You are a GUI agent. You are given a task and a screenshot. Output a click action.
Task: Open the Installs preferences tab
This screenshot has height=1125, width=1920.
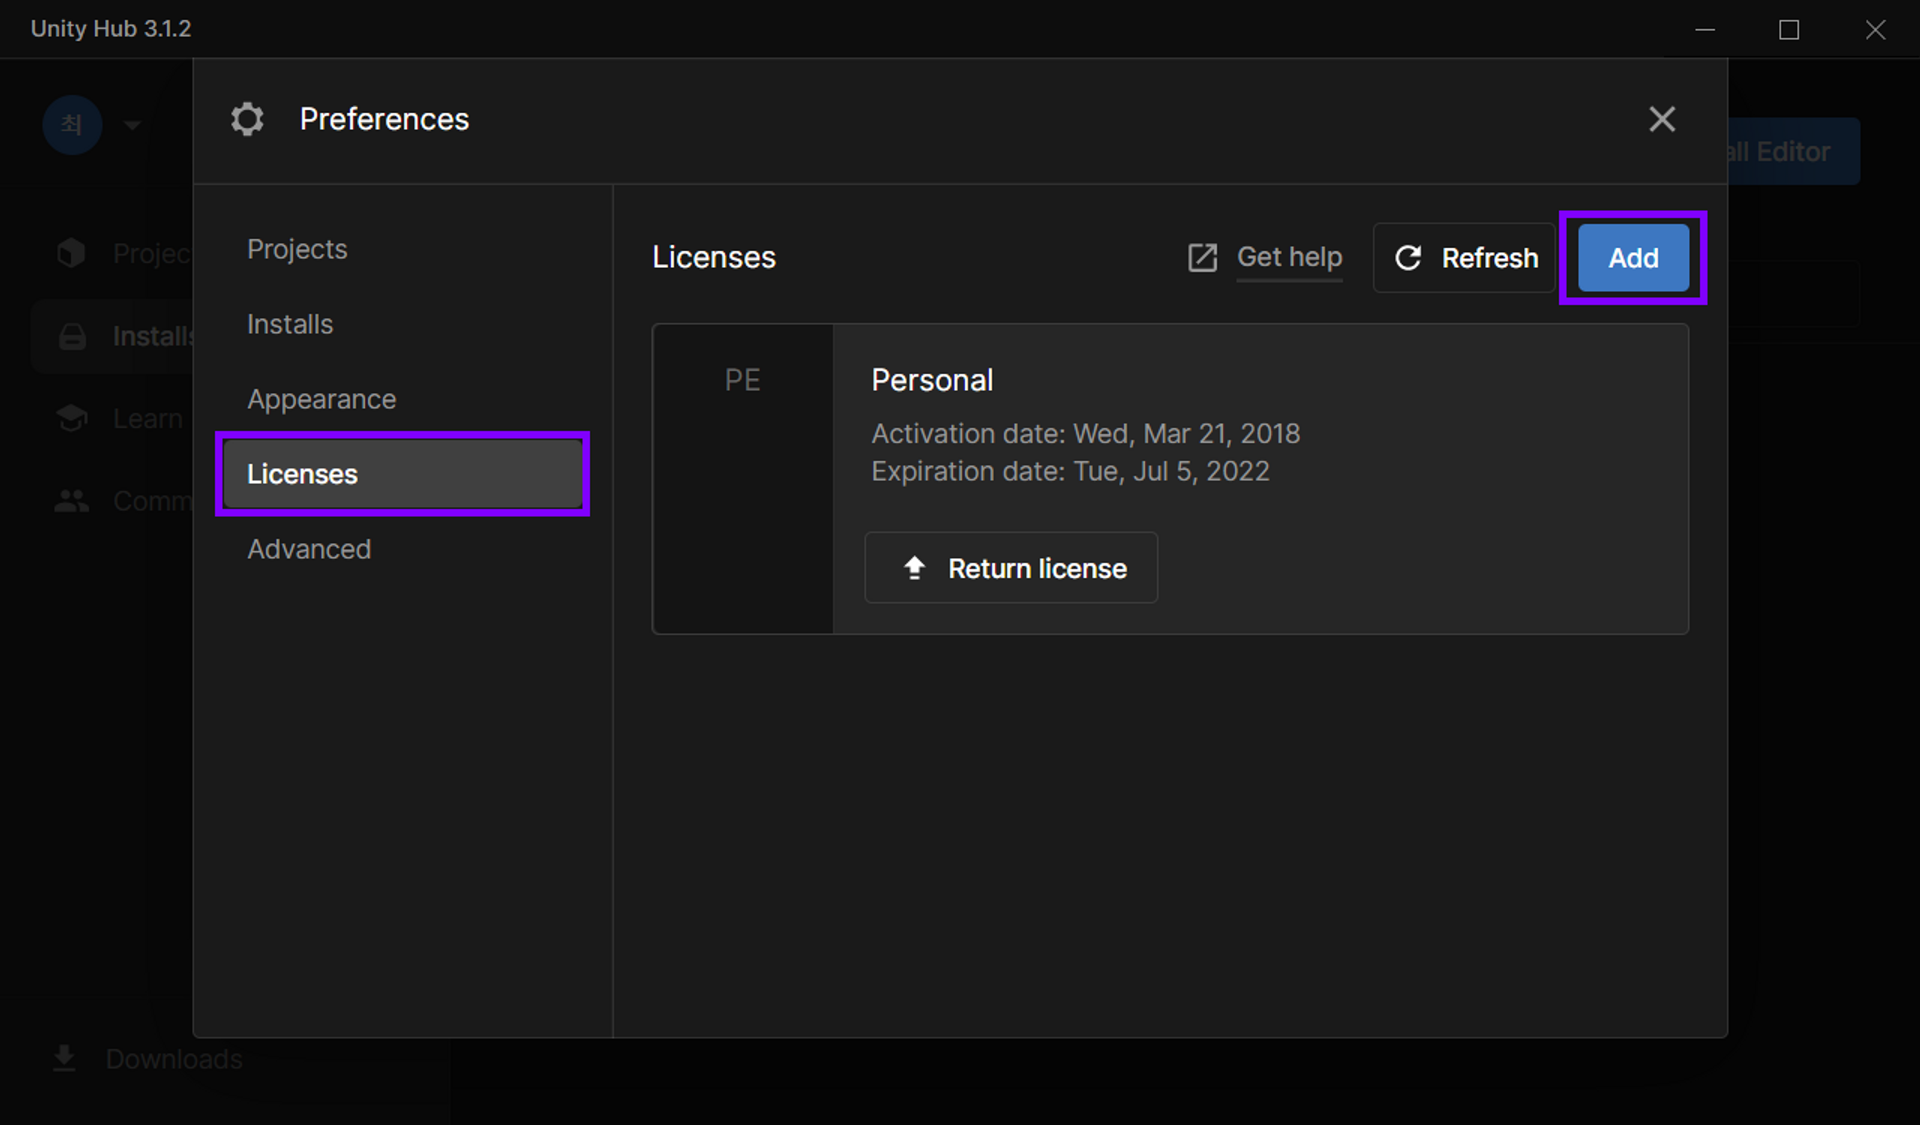(290, 324)
